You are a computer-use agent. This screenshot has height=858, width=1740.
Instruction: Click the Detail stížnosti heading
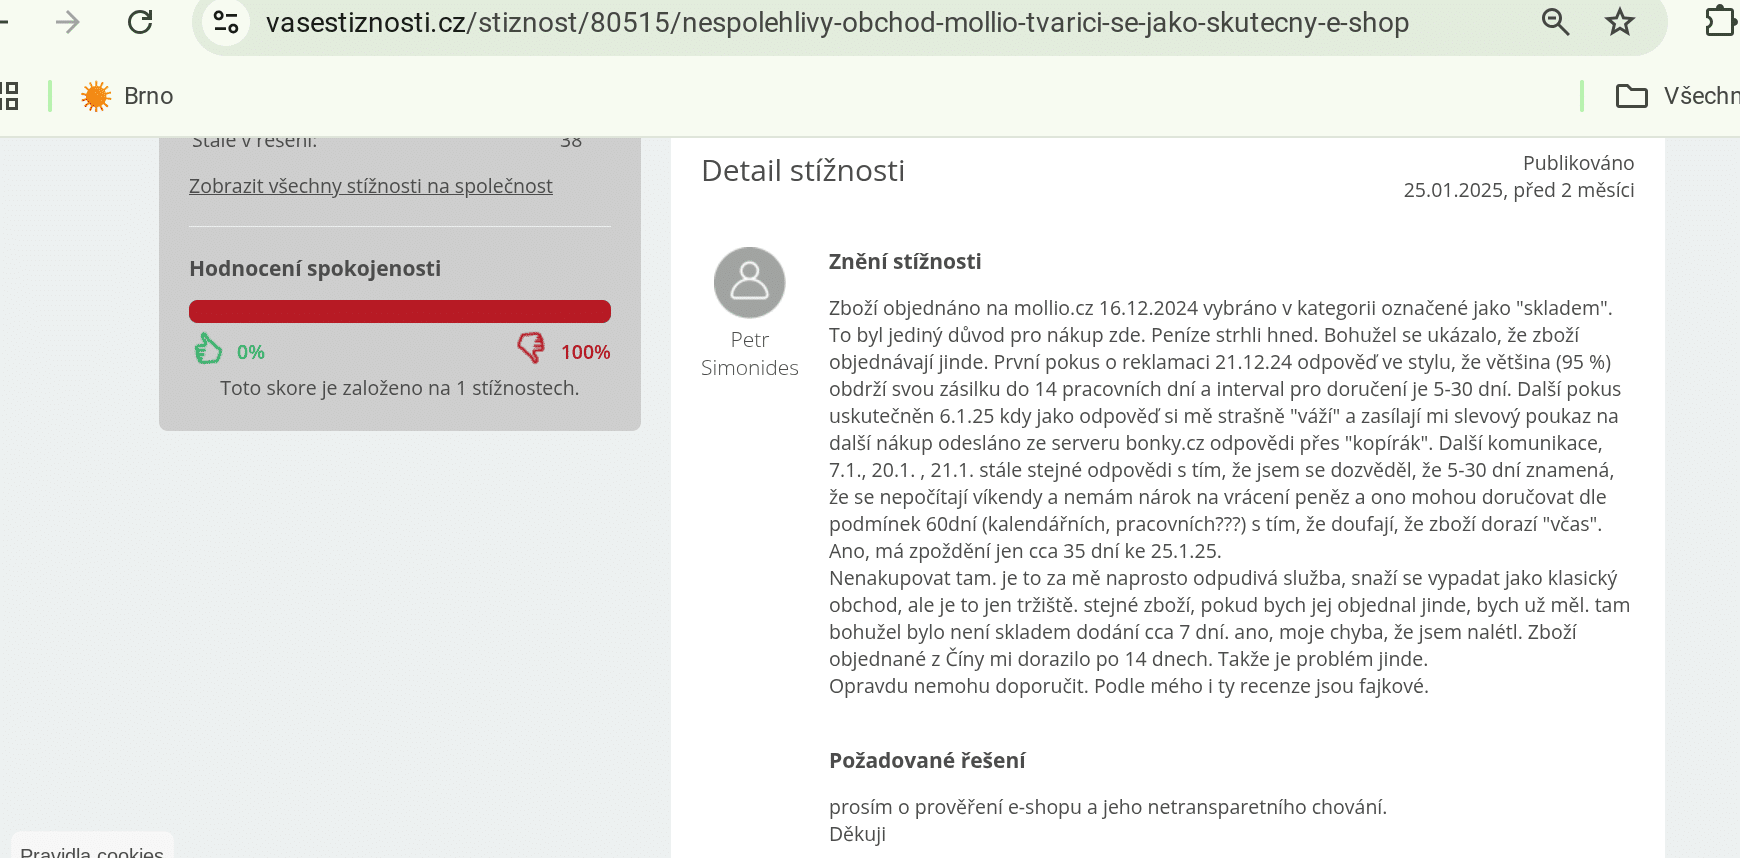click(x=803, y=171)
